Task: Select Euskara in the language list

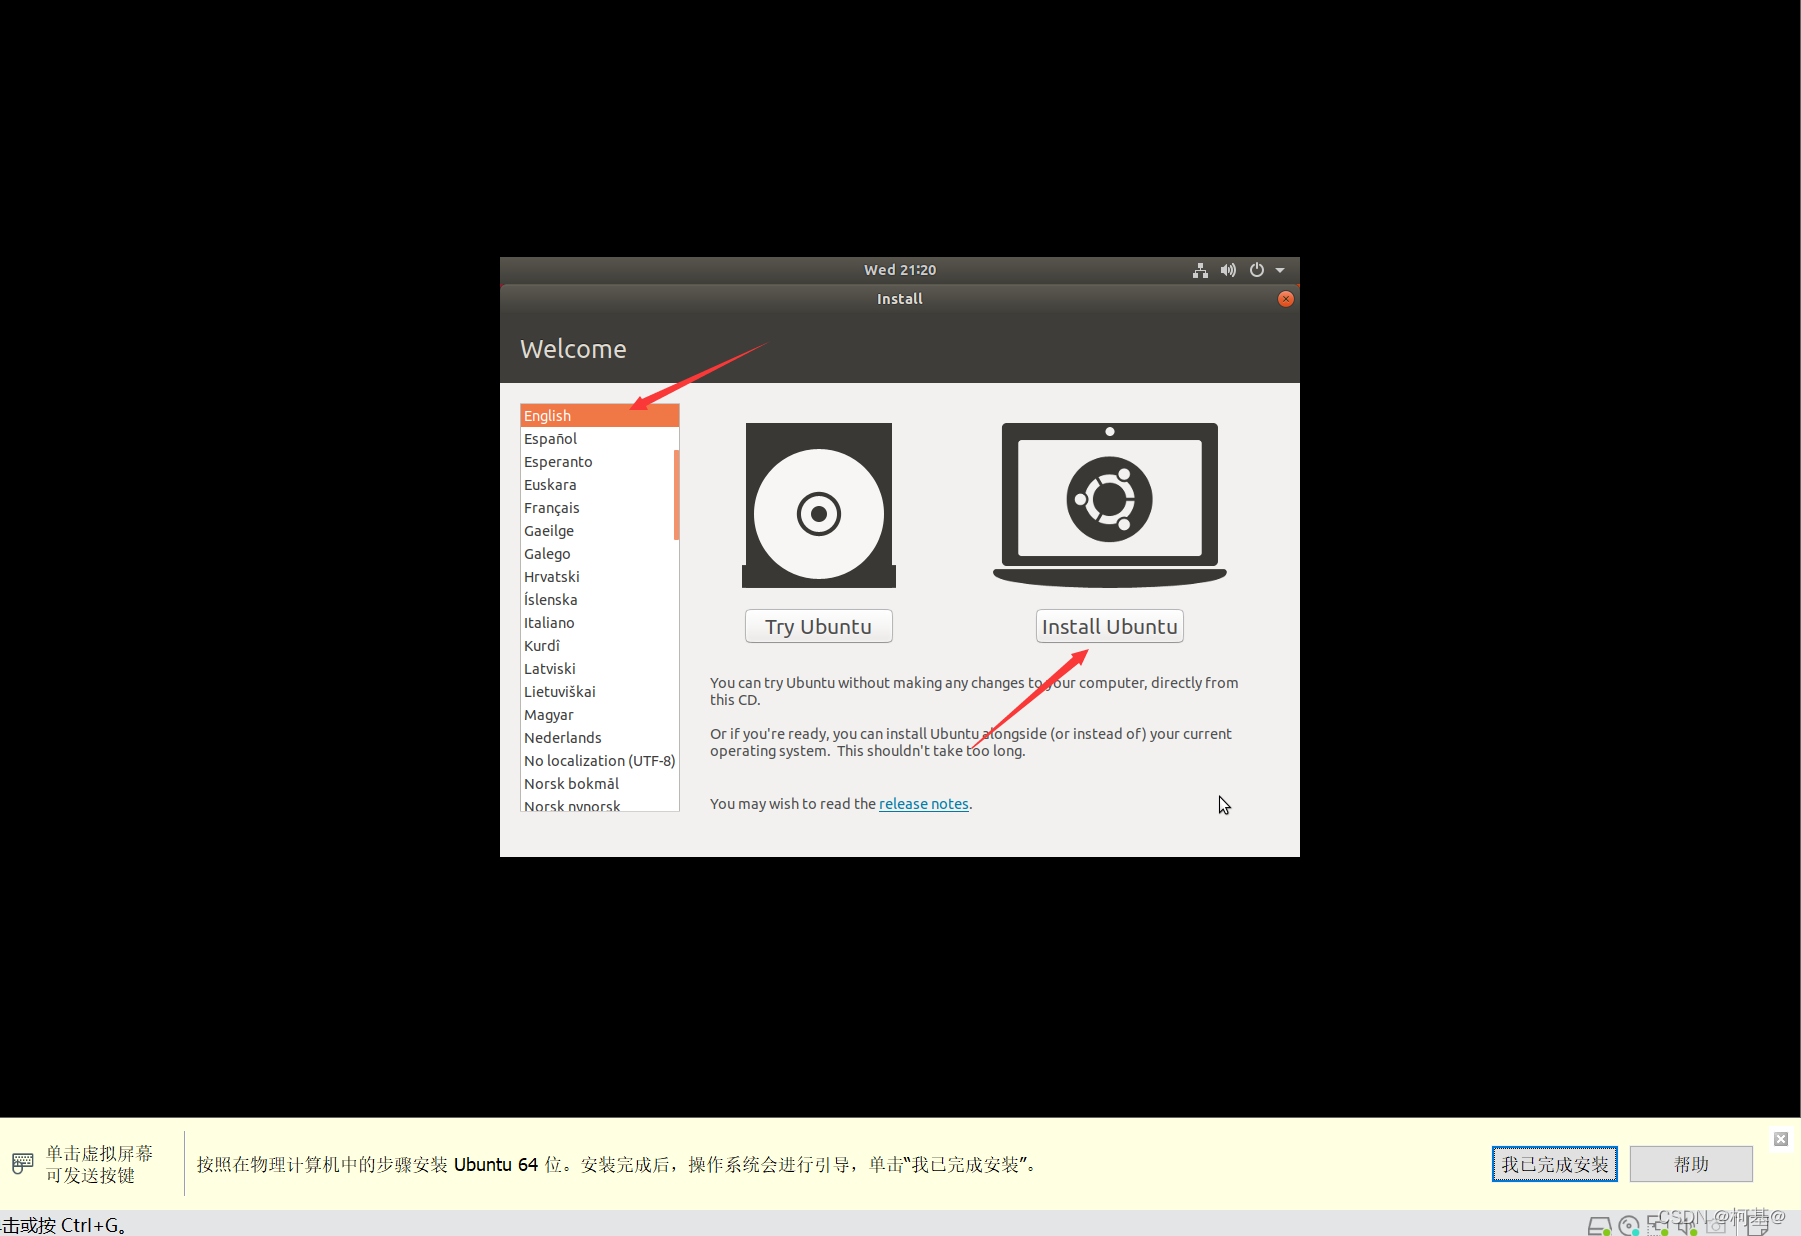Action: click(x=599, y=485)
